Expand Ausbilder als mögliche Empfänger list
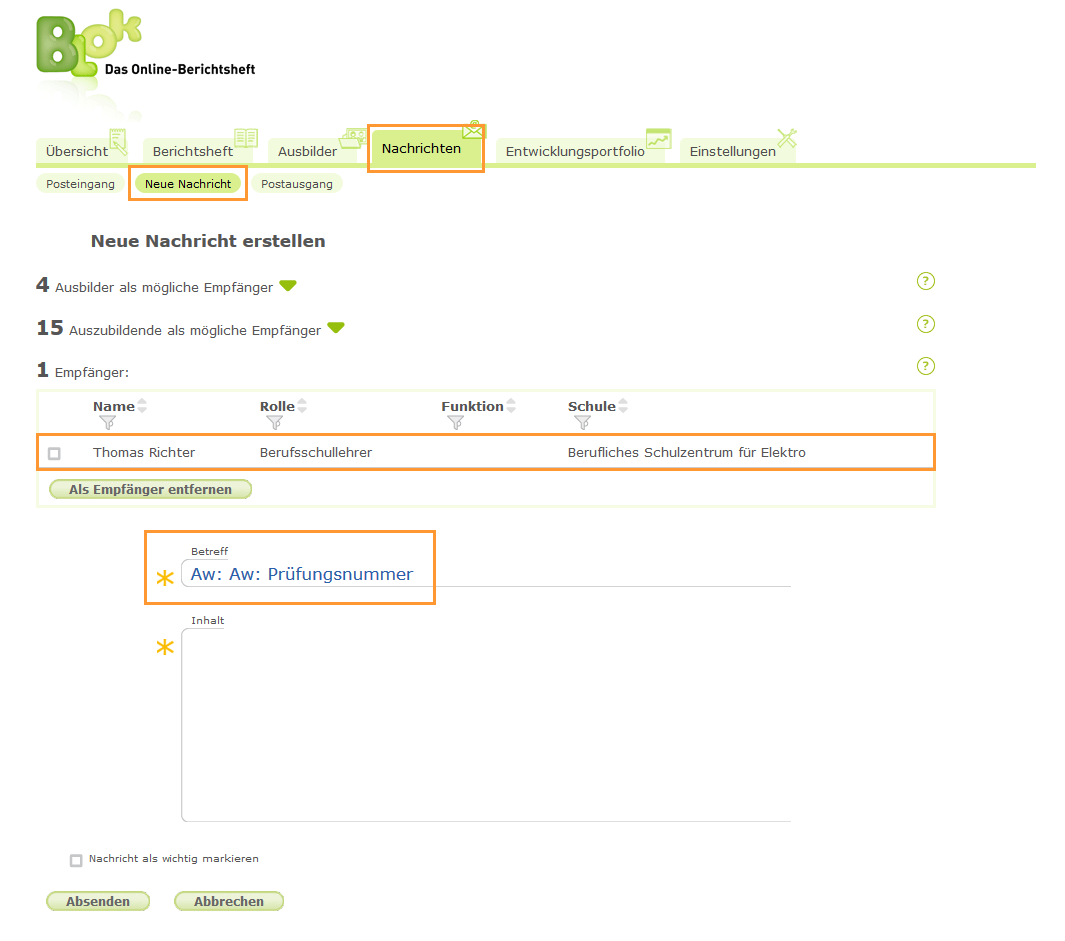 (x=288, y=286)
